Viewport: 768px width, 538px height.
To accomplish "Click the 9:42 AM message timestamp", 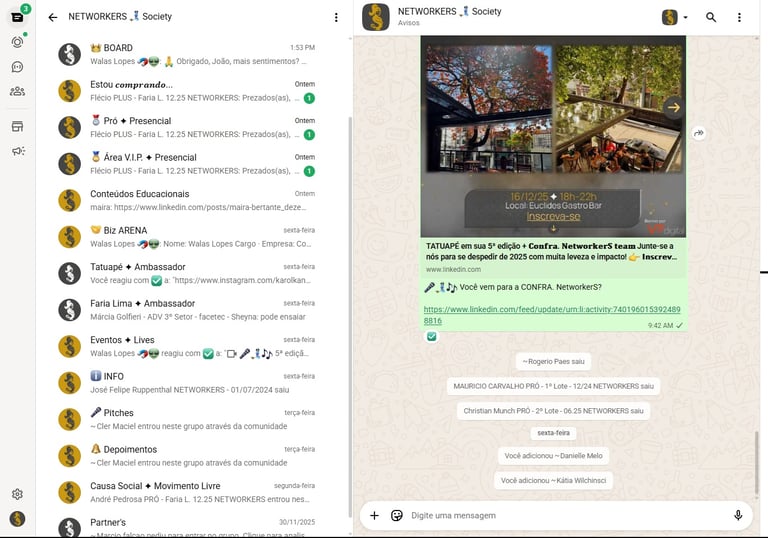I will click(660, 325).
